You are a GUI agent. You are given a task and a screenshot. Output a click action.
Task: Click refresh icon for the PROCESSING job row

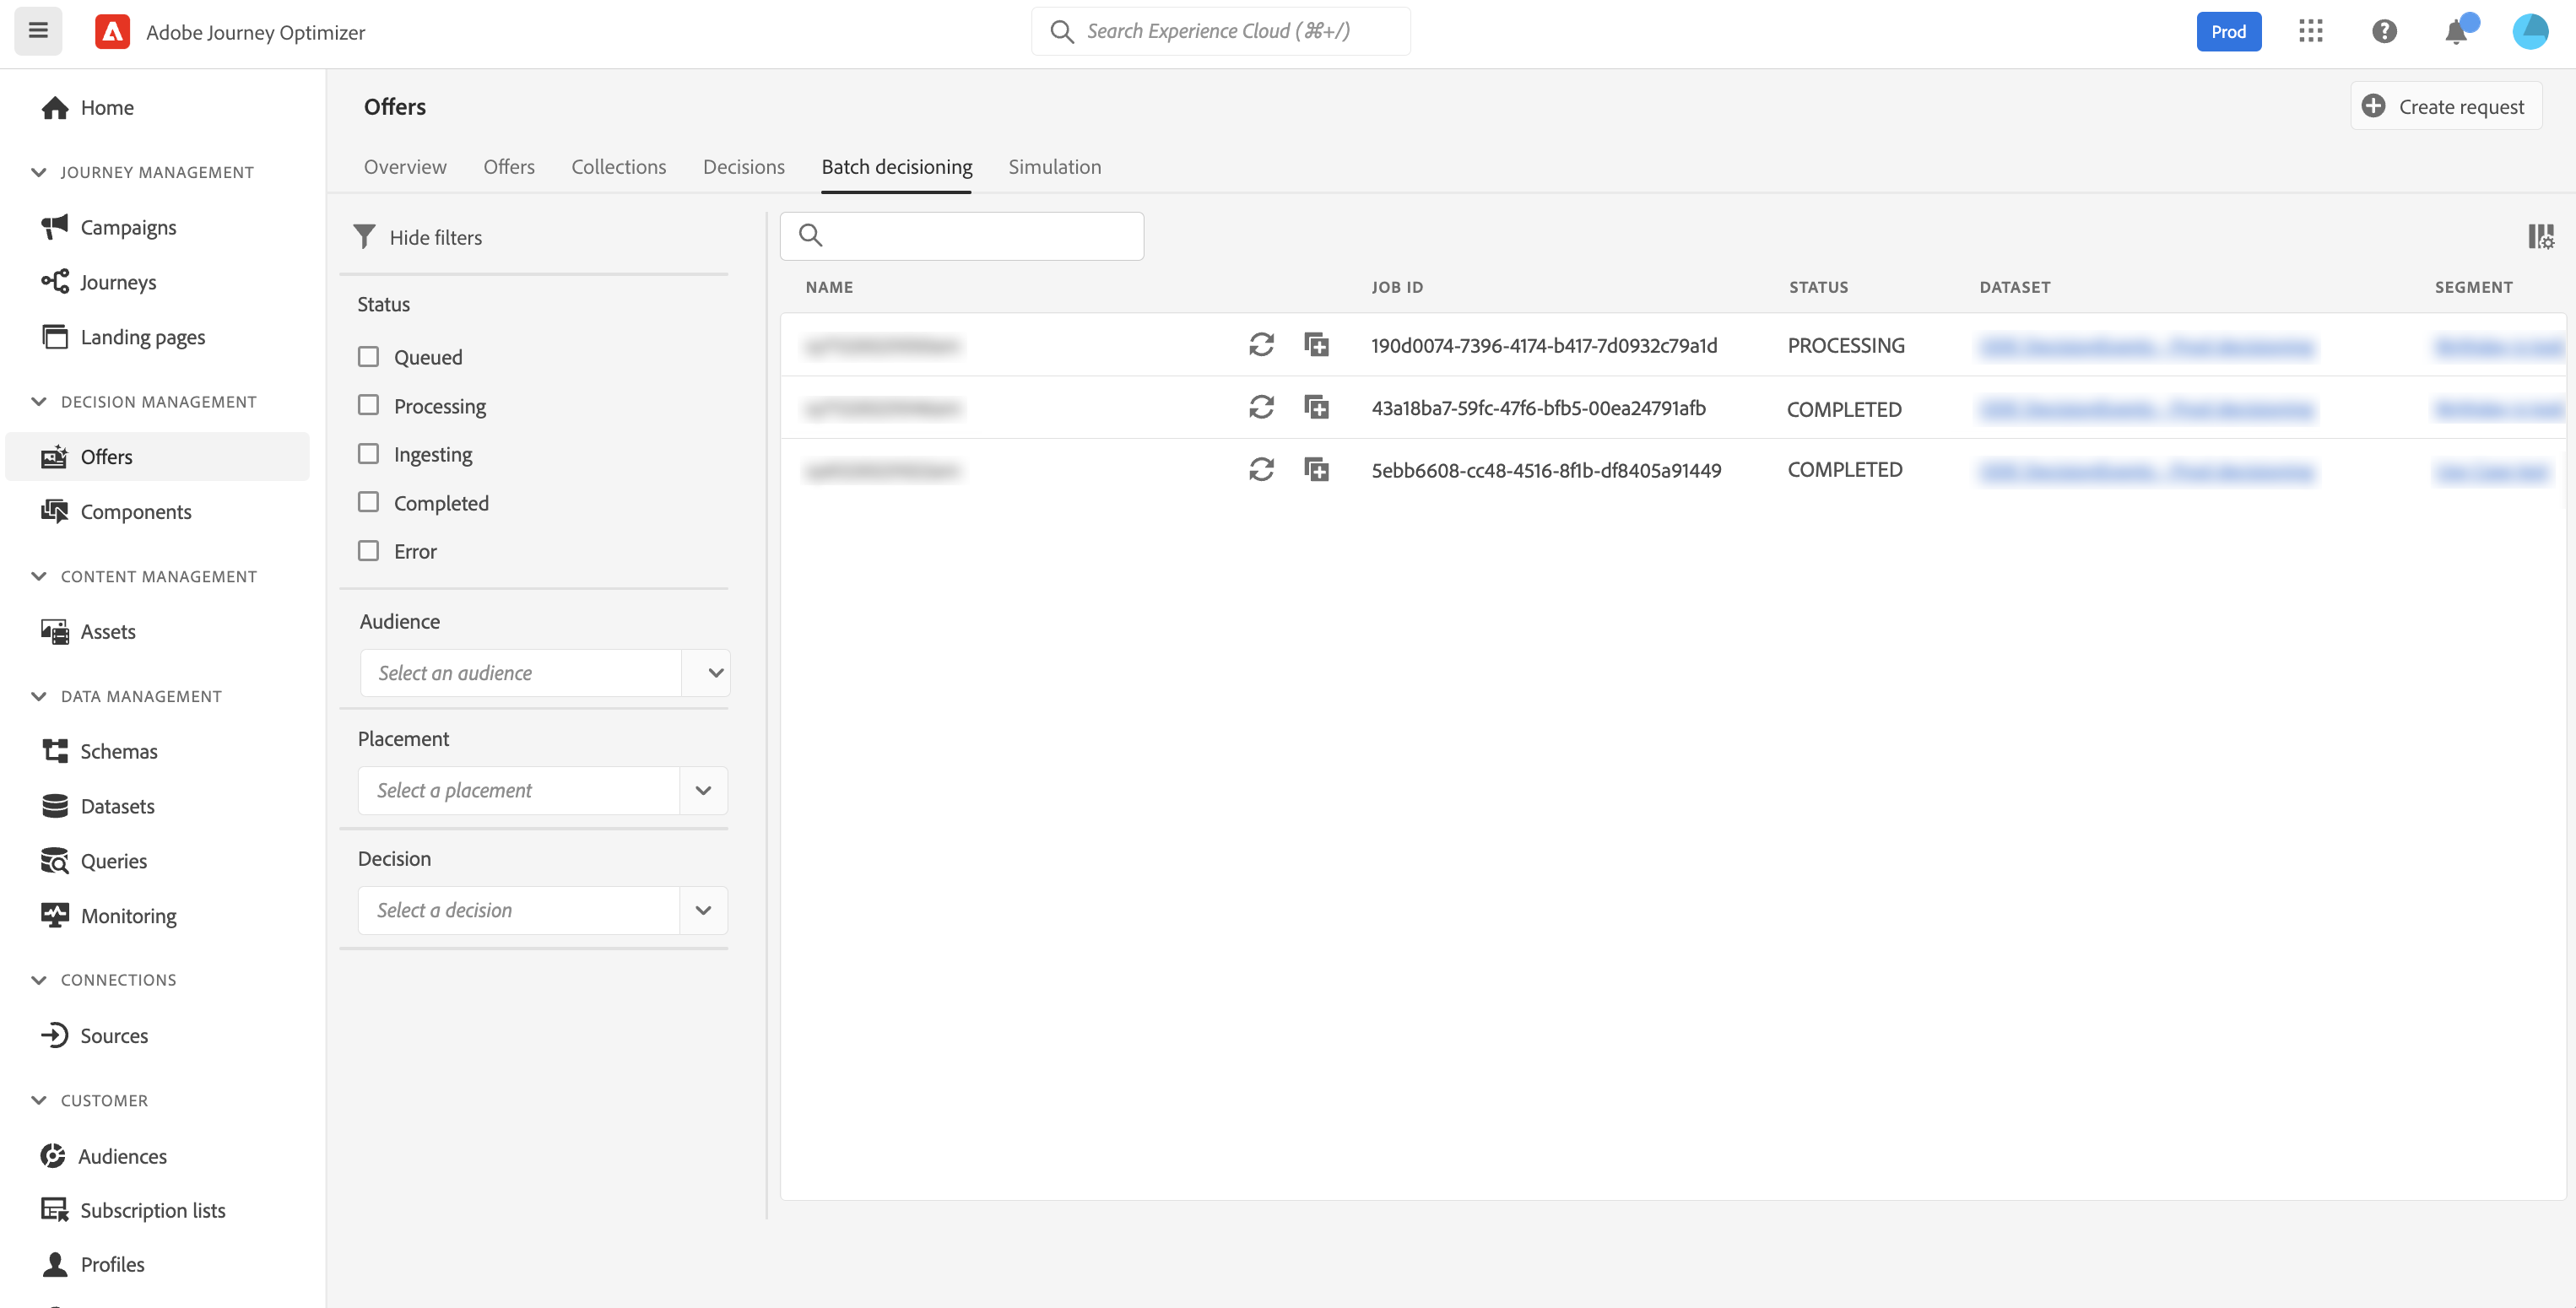(1261, 345)
